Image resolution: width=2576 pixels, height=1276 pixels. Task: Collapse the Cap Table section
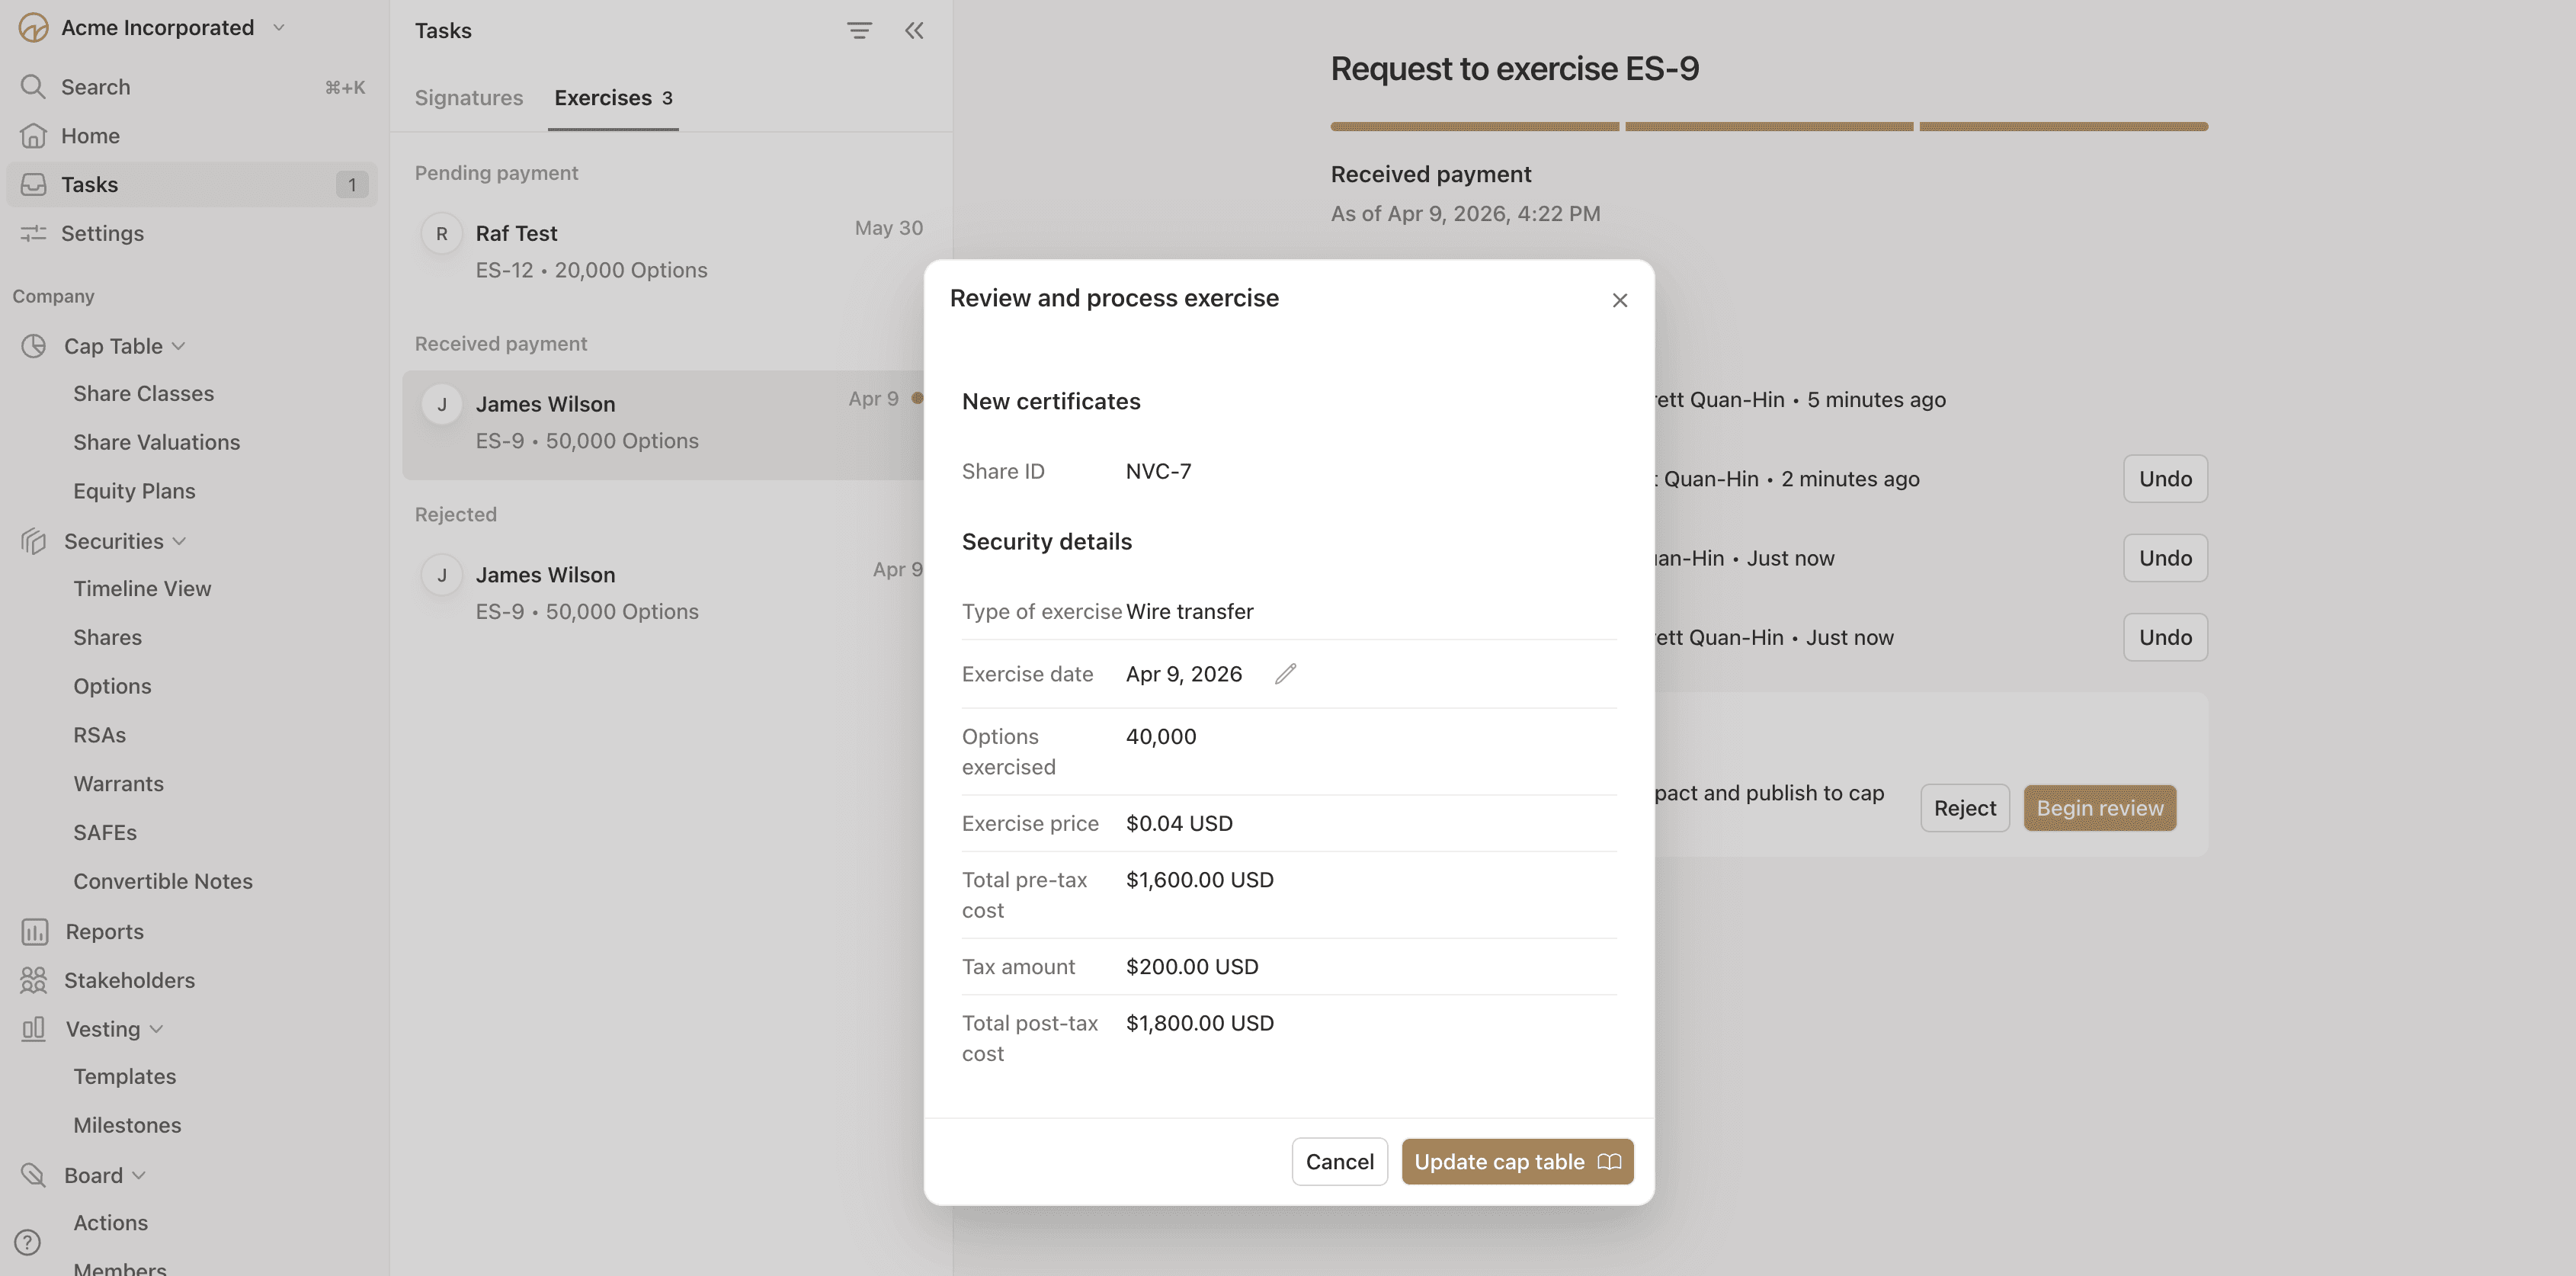[179, 346]
